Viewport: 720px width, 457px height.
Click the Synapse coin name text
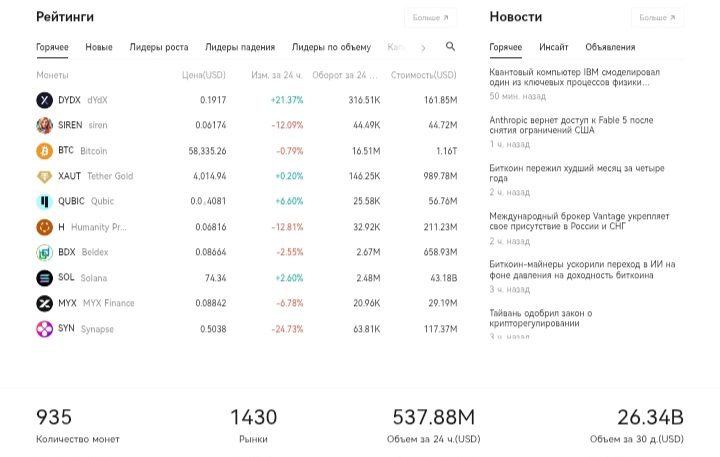97,329
